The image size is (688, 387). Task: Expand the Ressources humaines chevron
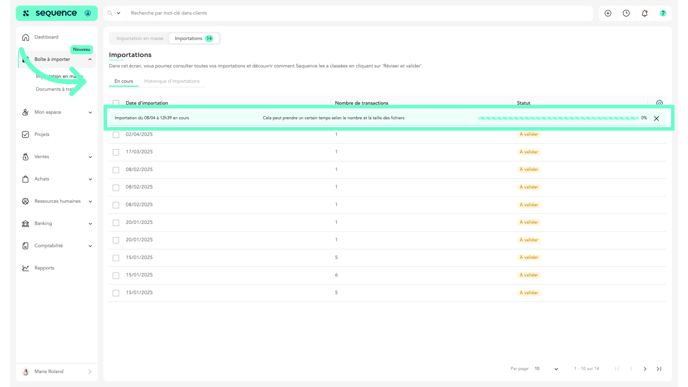[90, 201]
